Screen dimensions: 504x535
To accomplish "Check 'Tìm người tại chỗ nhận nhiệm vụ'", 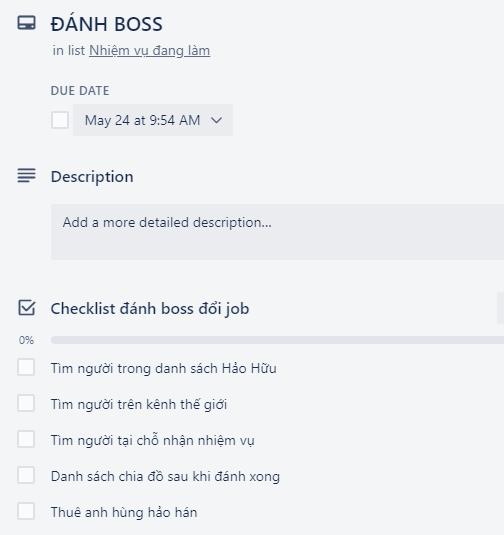I will point(26,439).
